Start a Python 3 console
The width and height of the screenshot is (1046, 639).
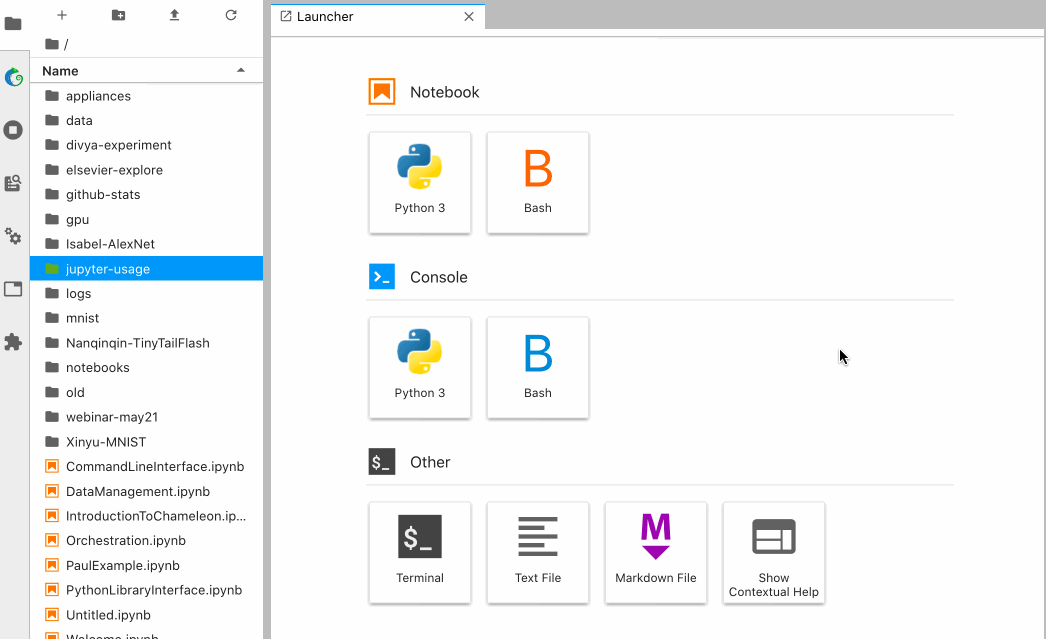click(420, 368)
